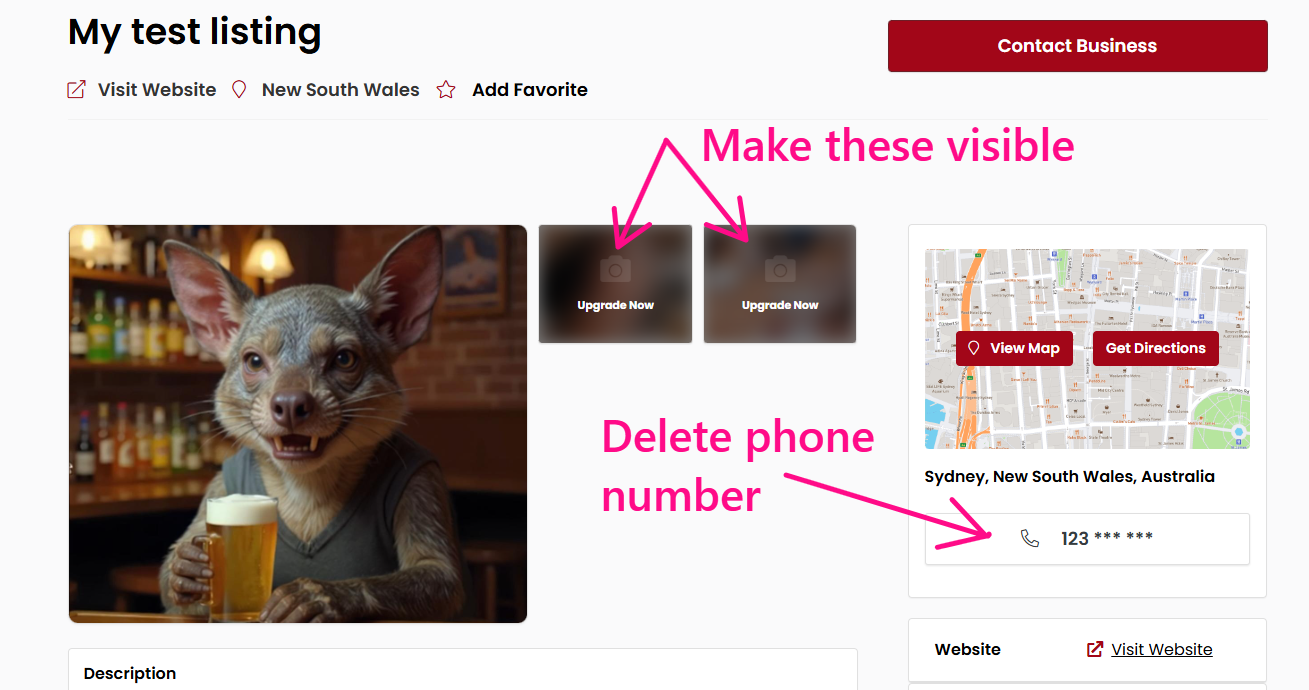Open the underlined Visit Website sidebar link

(x=1162, y=649)
